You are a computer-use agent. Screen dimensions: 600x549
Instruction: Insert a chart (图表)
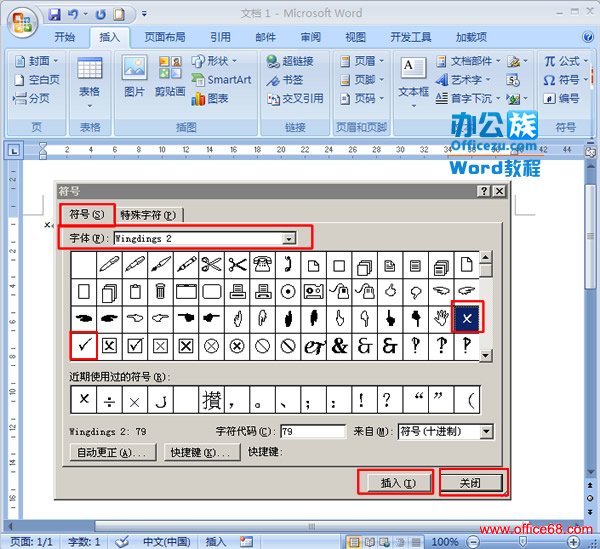pyautogui.click(x=210, y=99)
